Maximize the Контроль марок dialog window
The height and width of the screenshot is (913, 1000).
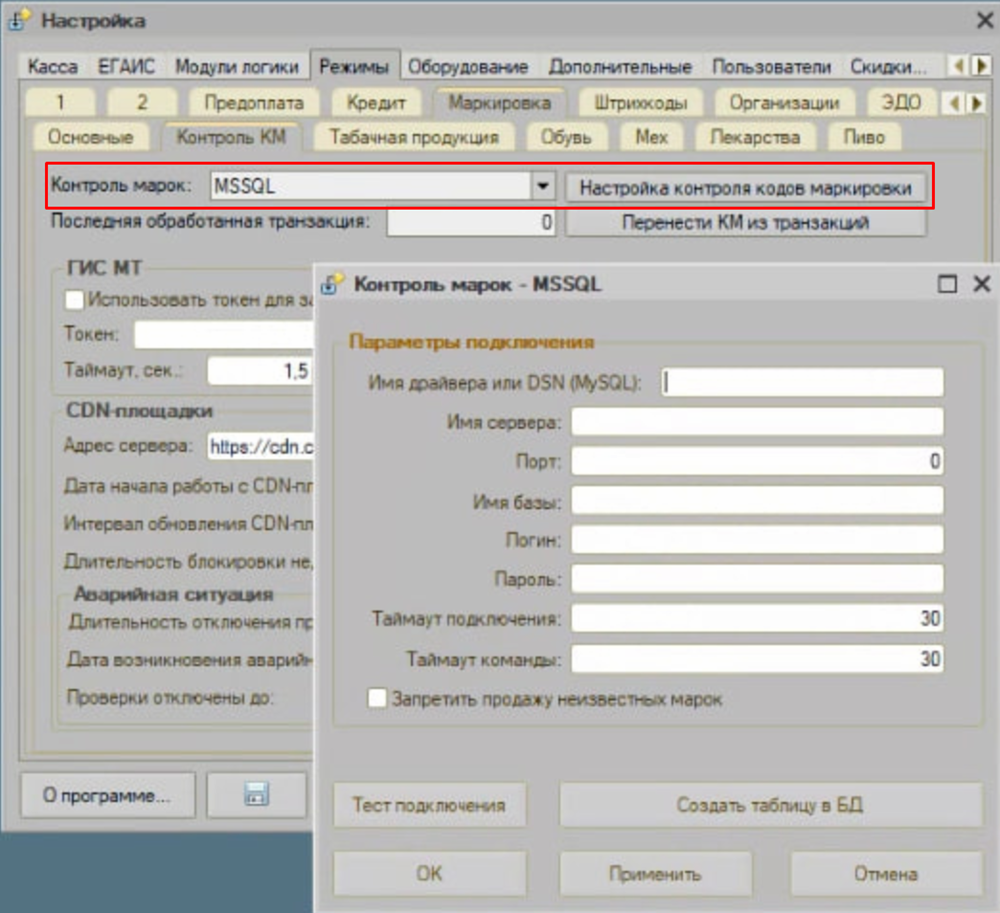[x=947, y=284]
